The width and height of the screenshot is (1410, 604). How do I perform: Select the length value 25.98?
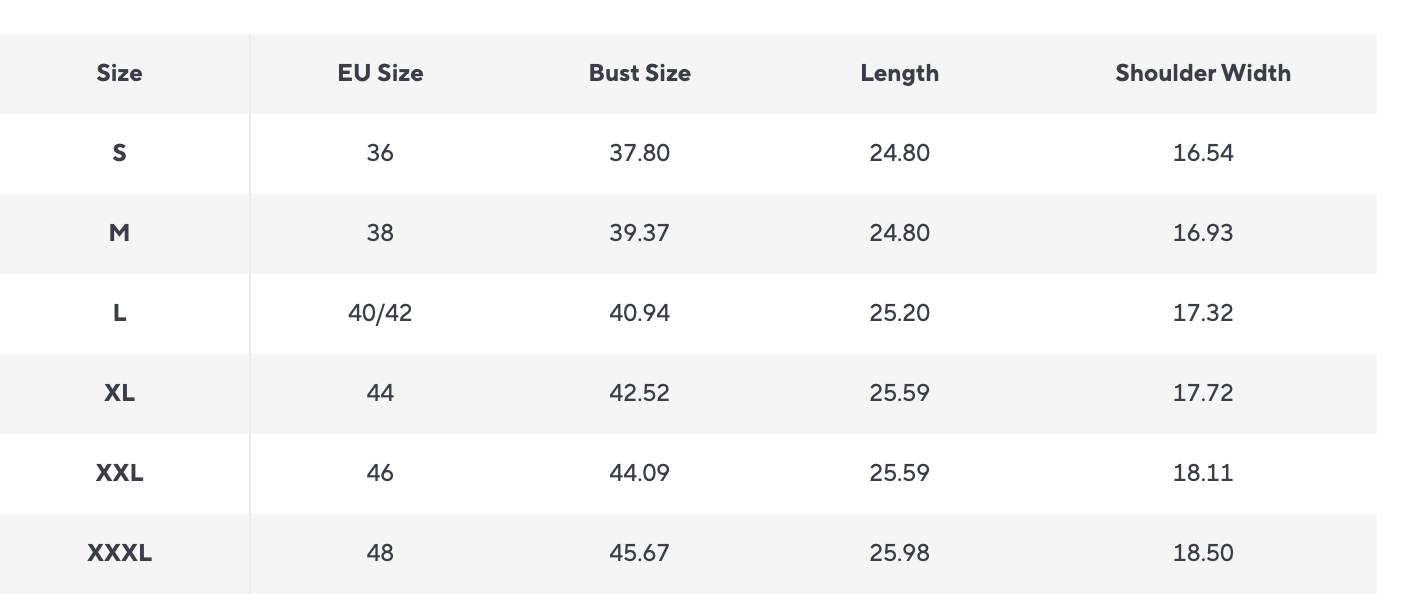point(899,553)
